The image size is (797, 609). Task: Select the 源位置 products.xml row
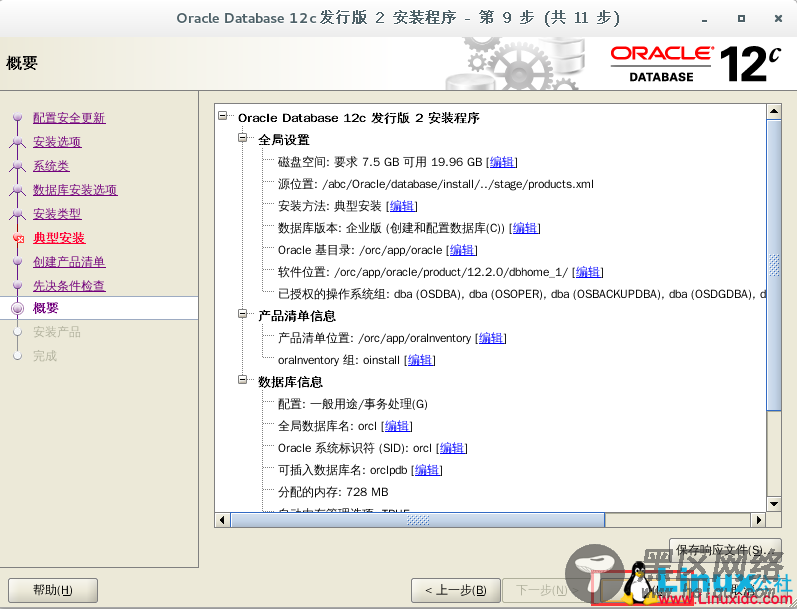[436, 185]
